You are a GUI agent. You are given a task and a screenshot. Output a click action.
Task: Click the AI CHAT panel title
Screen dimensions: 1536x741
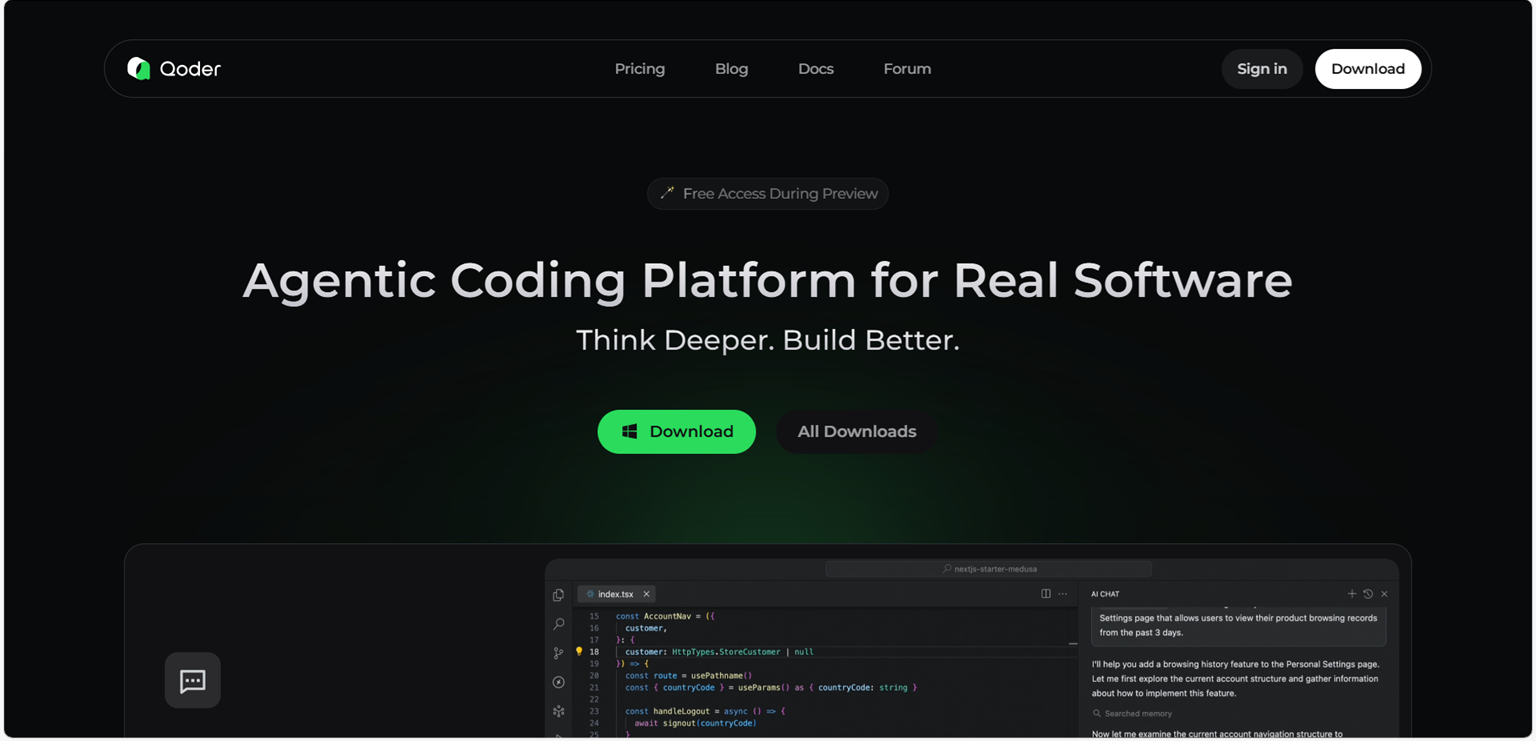pos(1105,594)
